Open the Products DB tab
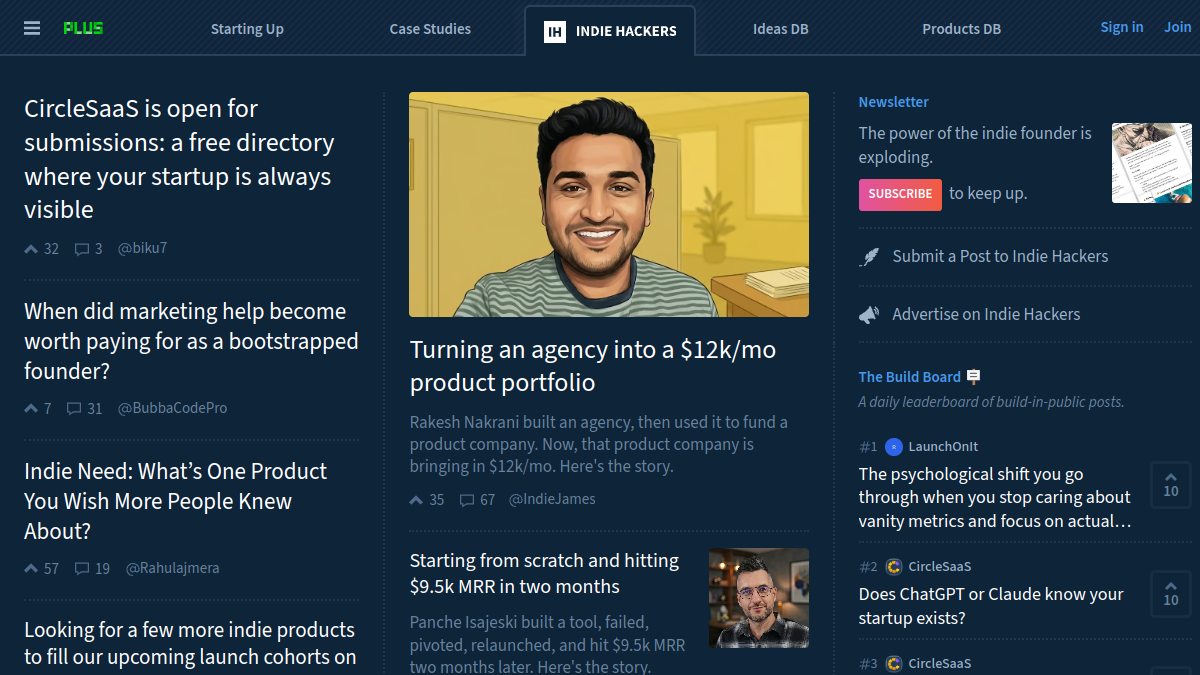 coord(961,29)
